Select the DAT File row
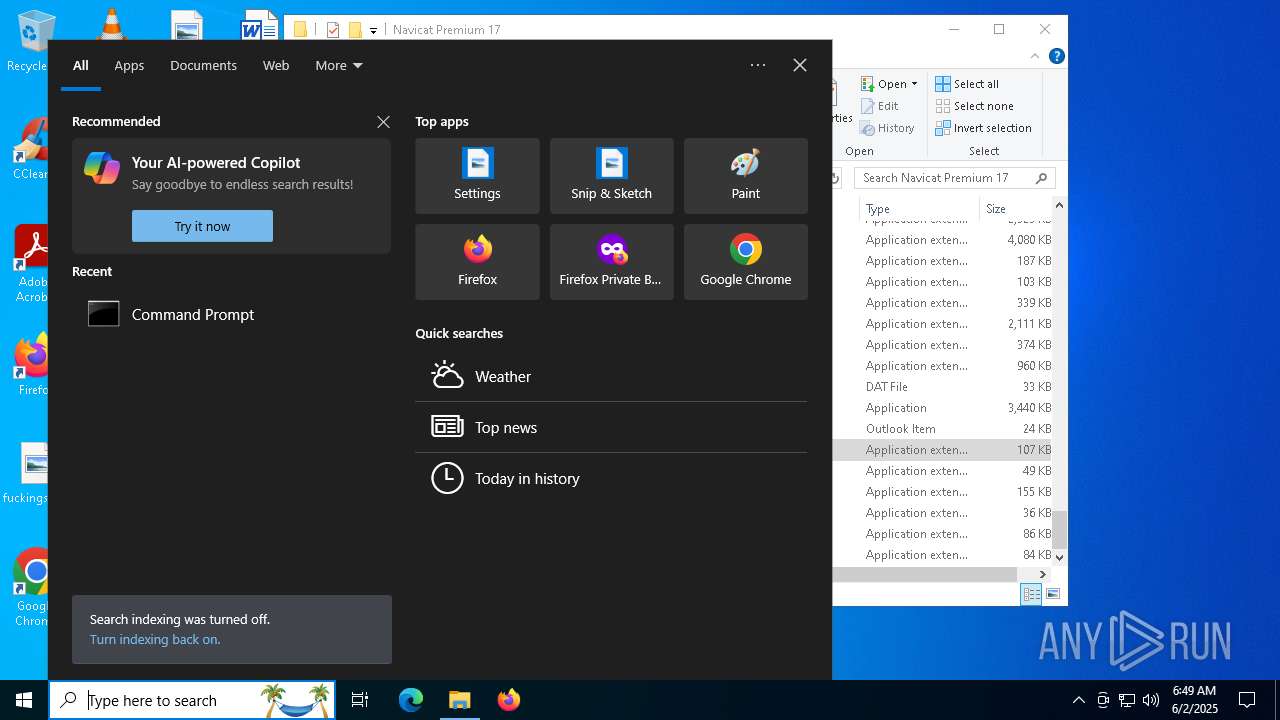Viewport: 1280px width, 720px height. click(943, 387)
